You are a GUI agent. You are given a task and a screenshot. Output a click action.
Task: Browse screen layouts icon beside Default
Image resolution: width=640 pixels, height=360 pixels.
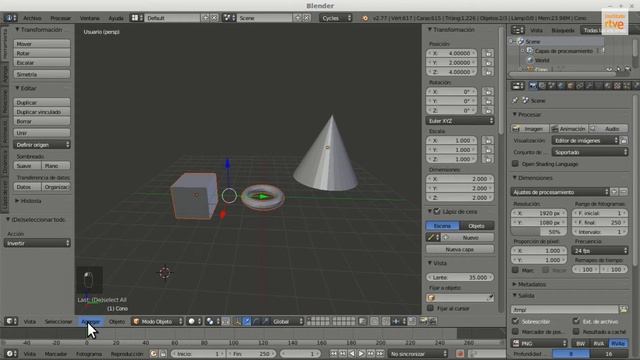pos(137,18)
